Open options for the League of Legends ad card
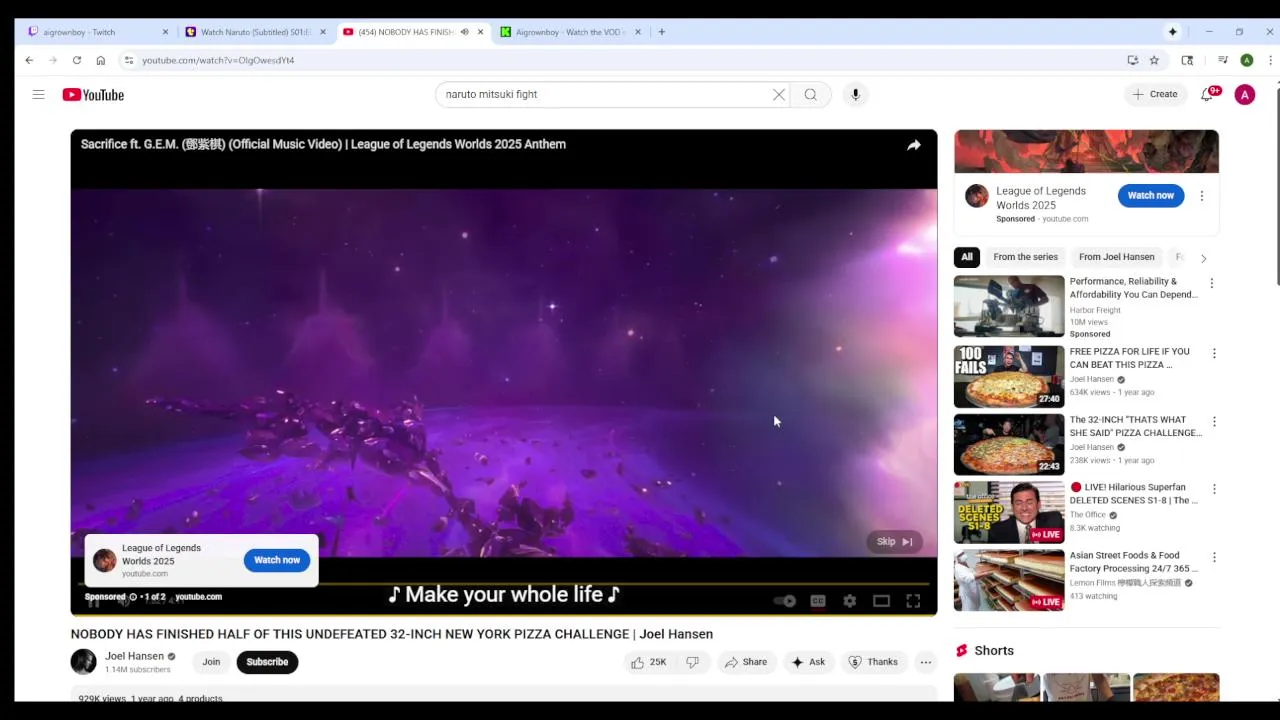Image resolution: width=1280 pixels, height=720 pixels. pos(1202,196)
